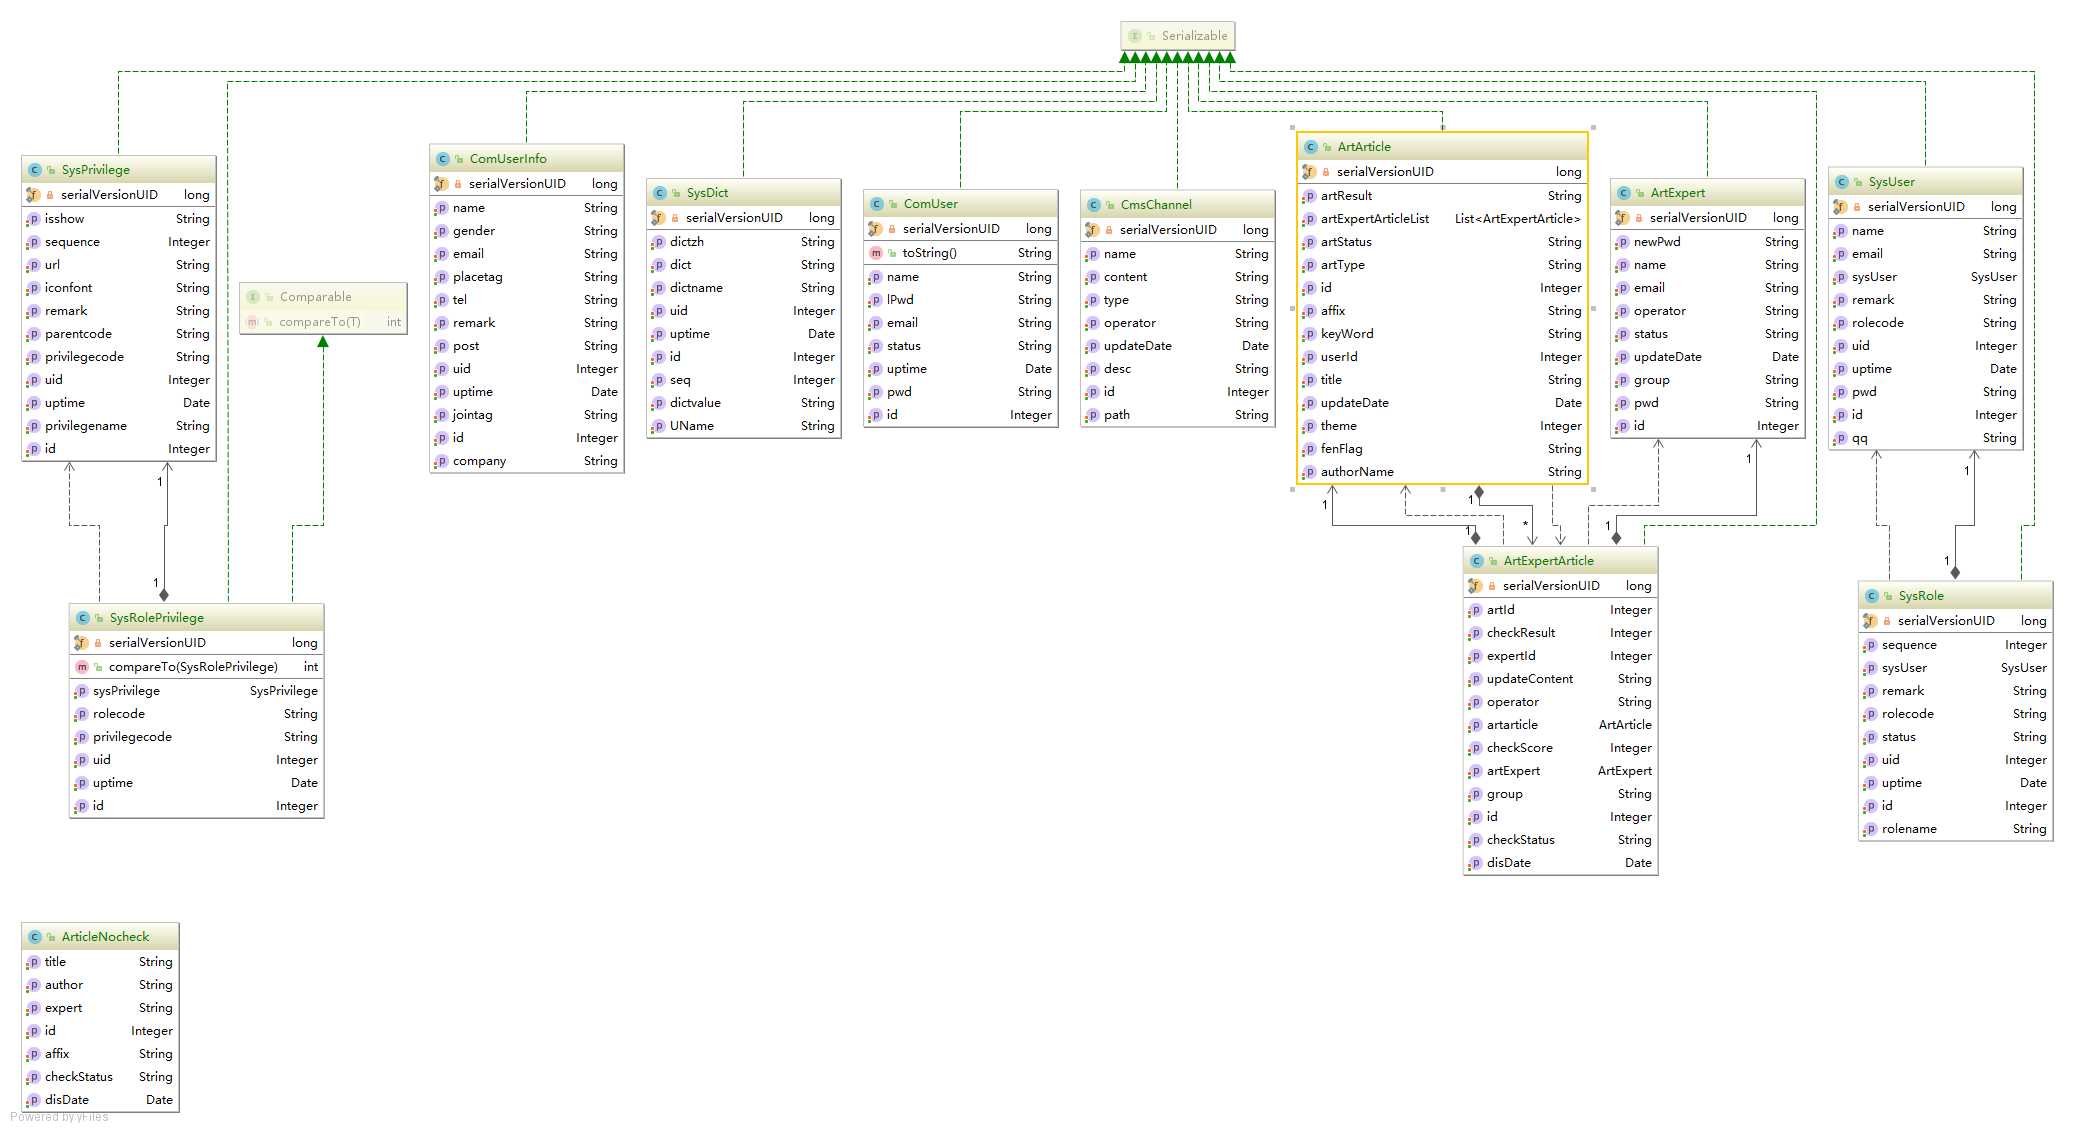This screenshot has width=2074, height=1133.
Task: Click method icon beside compareTo(SysRolePrivilege)
Action: (x=82, y=667)
